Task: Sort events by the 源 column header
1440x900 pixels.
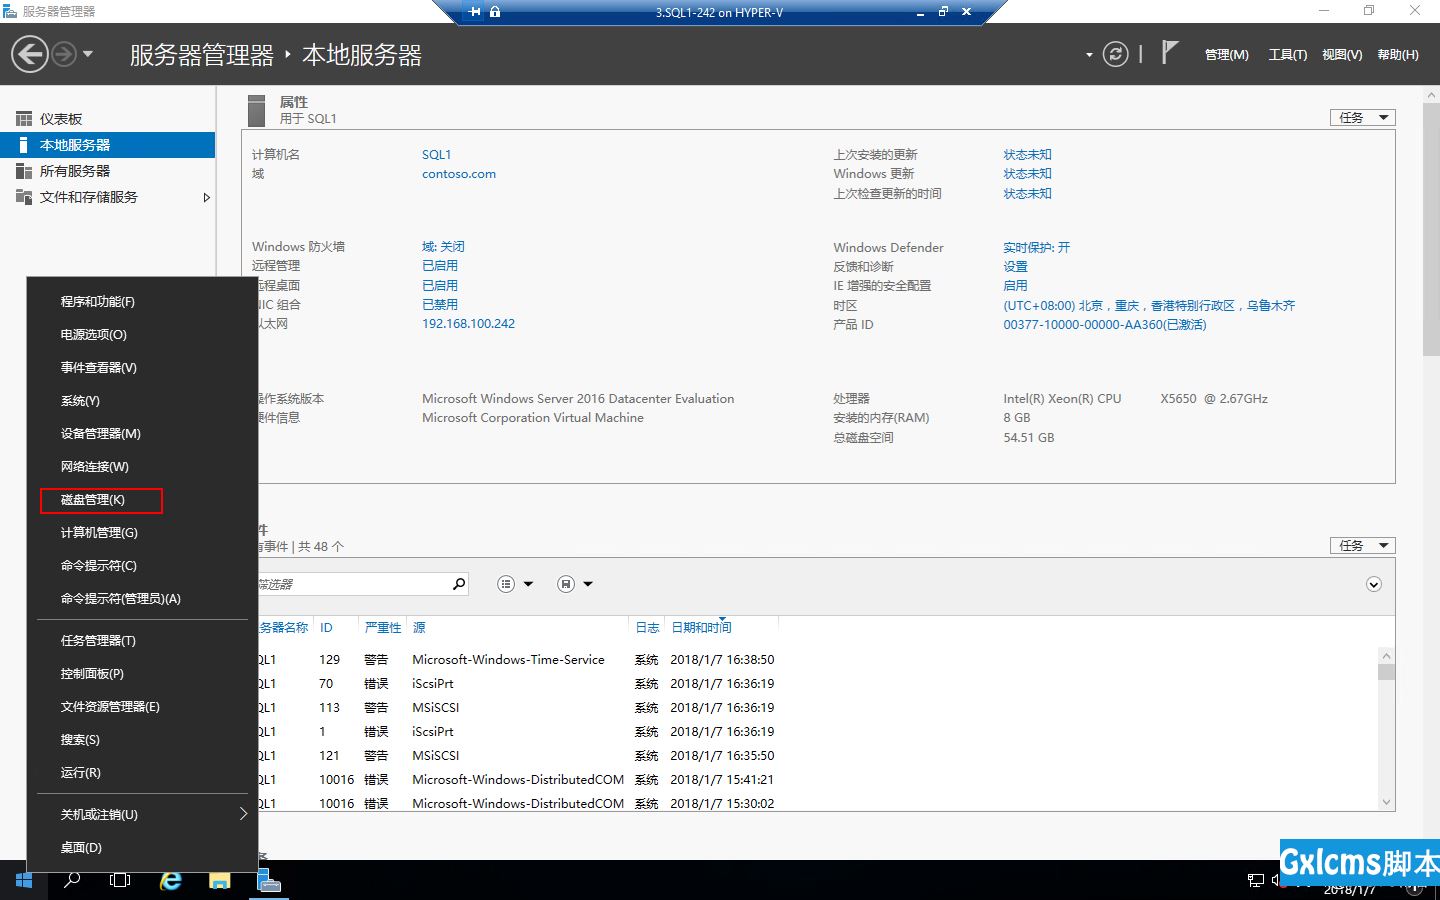Action: click(419, 628)
